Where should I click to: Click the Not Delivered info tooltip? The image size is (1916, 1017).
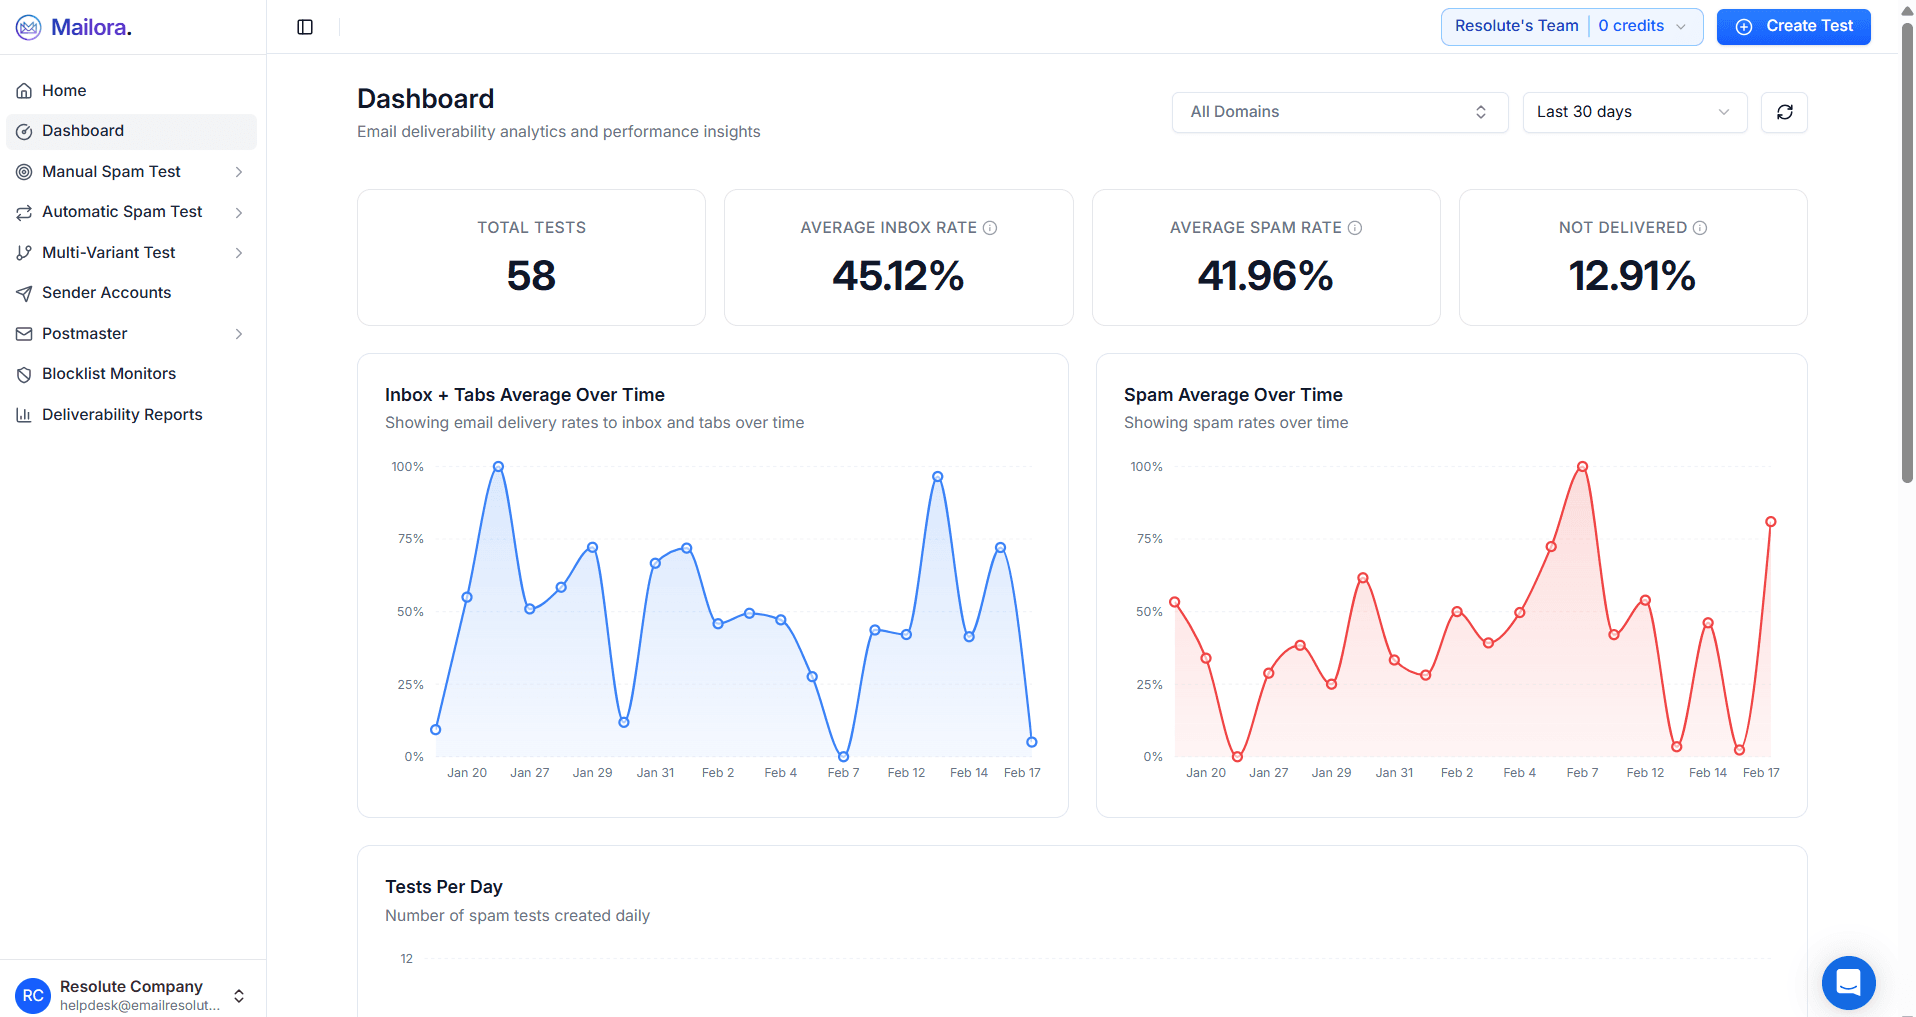tap(1700, 227)
